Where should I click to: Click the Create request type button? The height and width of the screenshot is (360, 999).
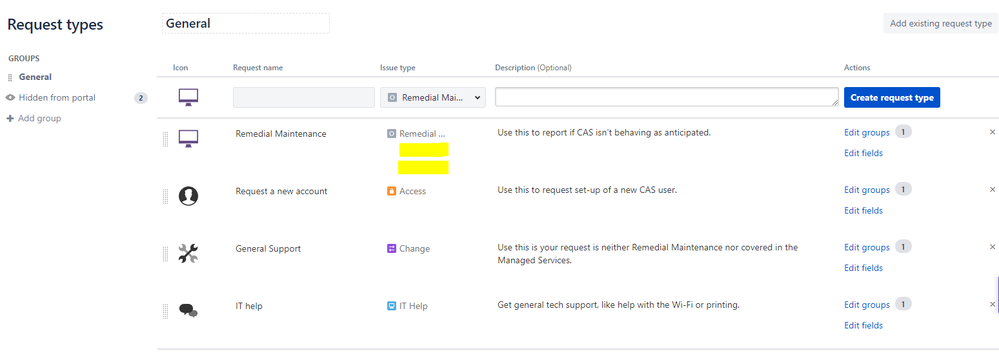892,97
